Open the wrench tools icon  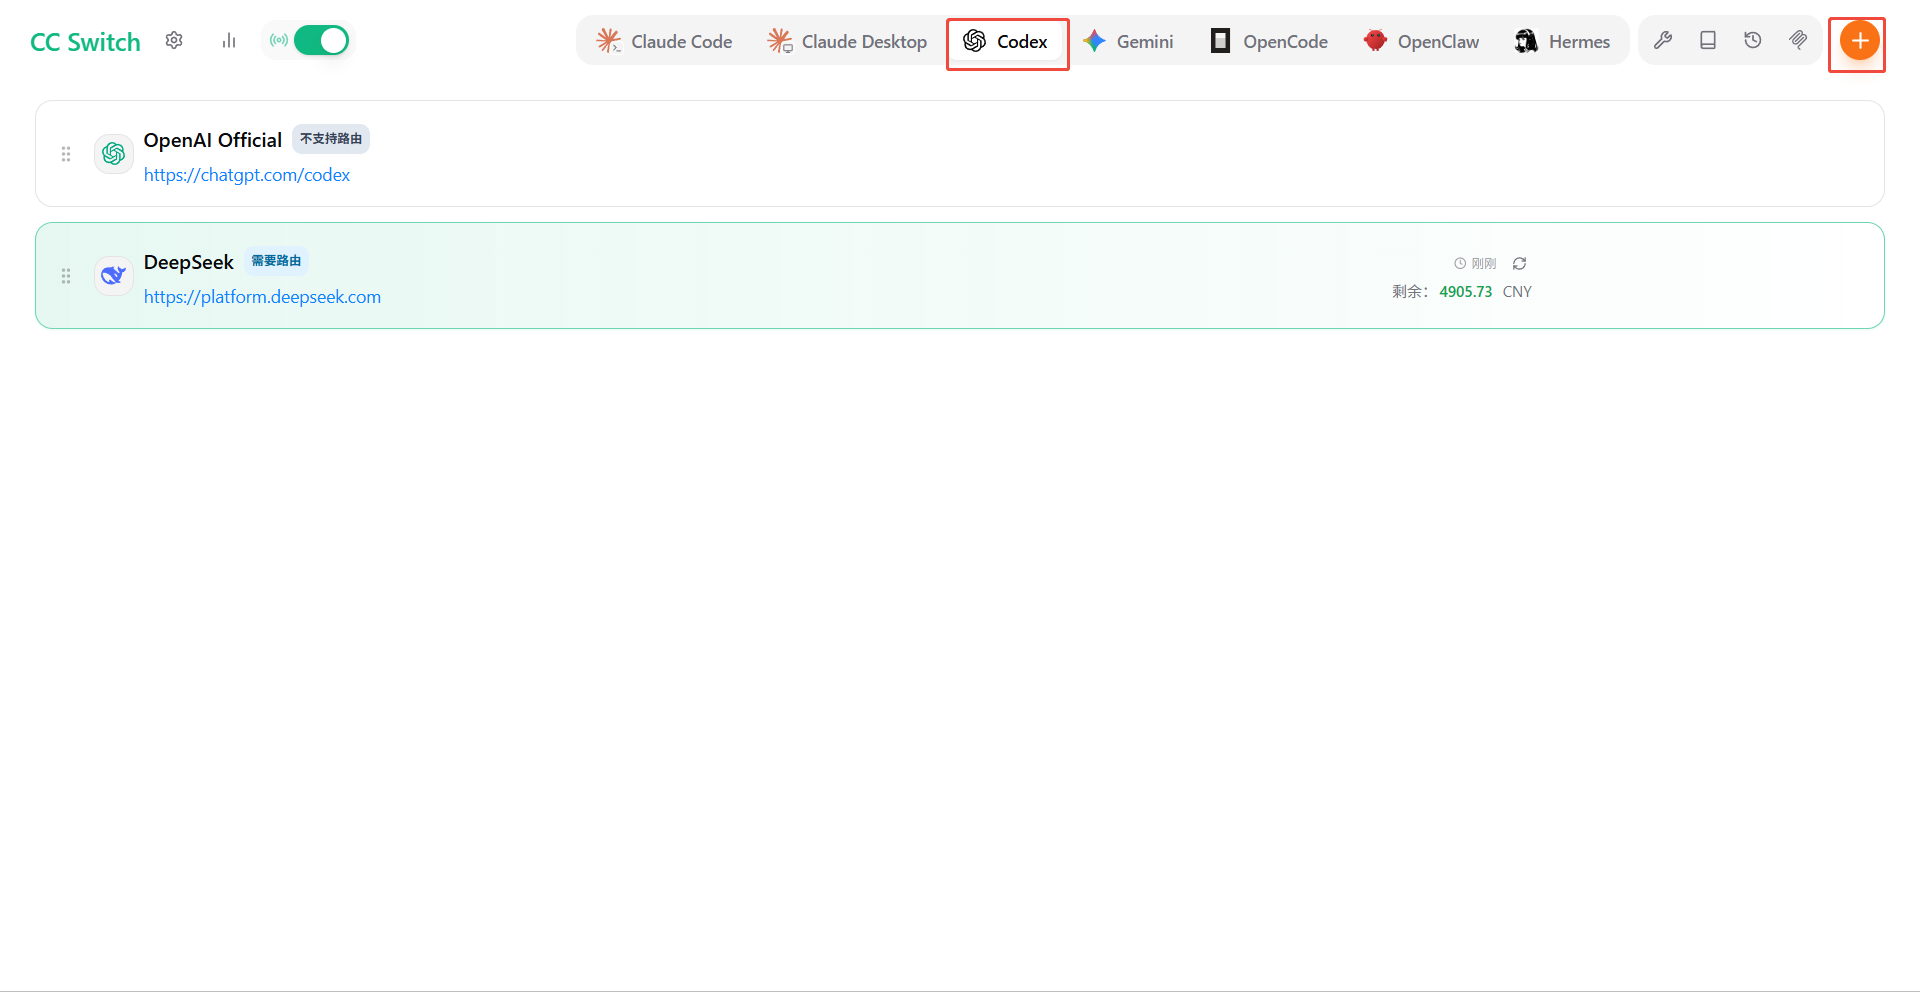coord(1663,40)
